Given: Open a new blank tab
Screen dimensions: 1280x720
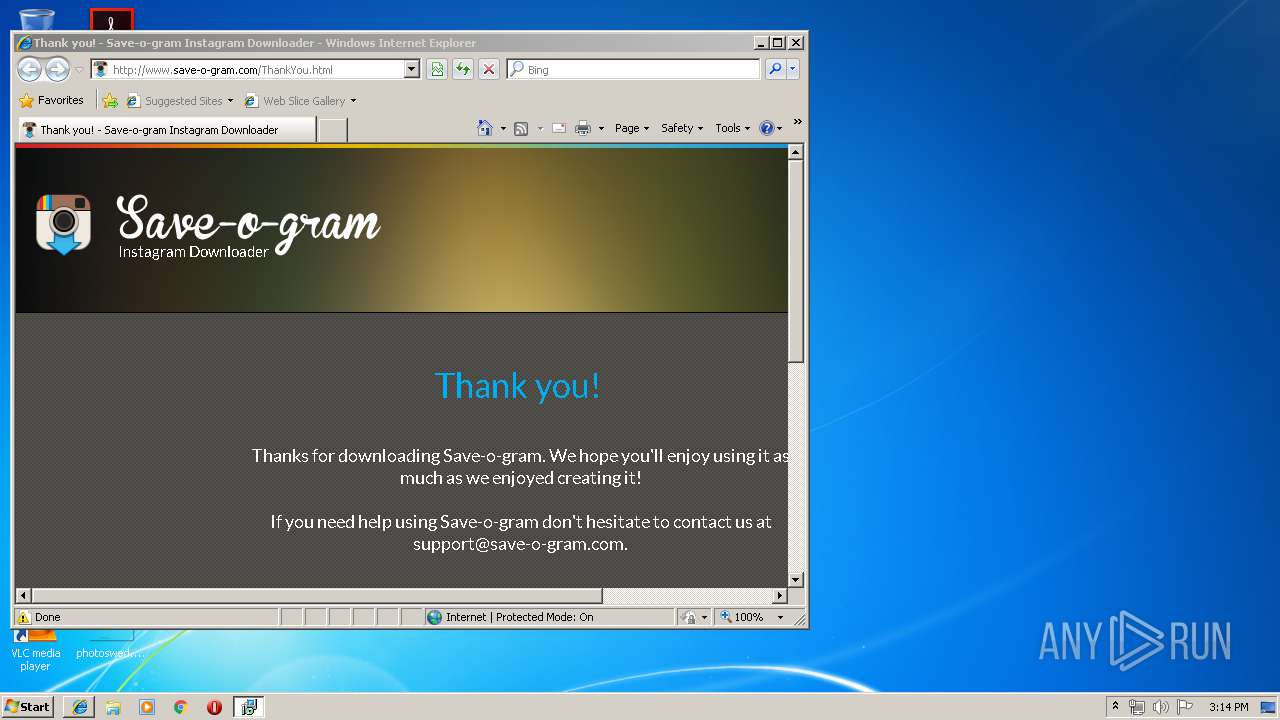Looking at the screenshot, I should (x=333, y=130).
